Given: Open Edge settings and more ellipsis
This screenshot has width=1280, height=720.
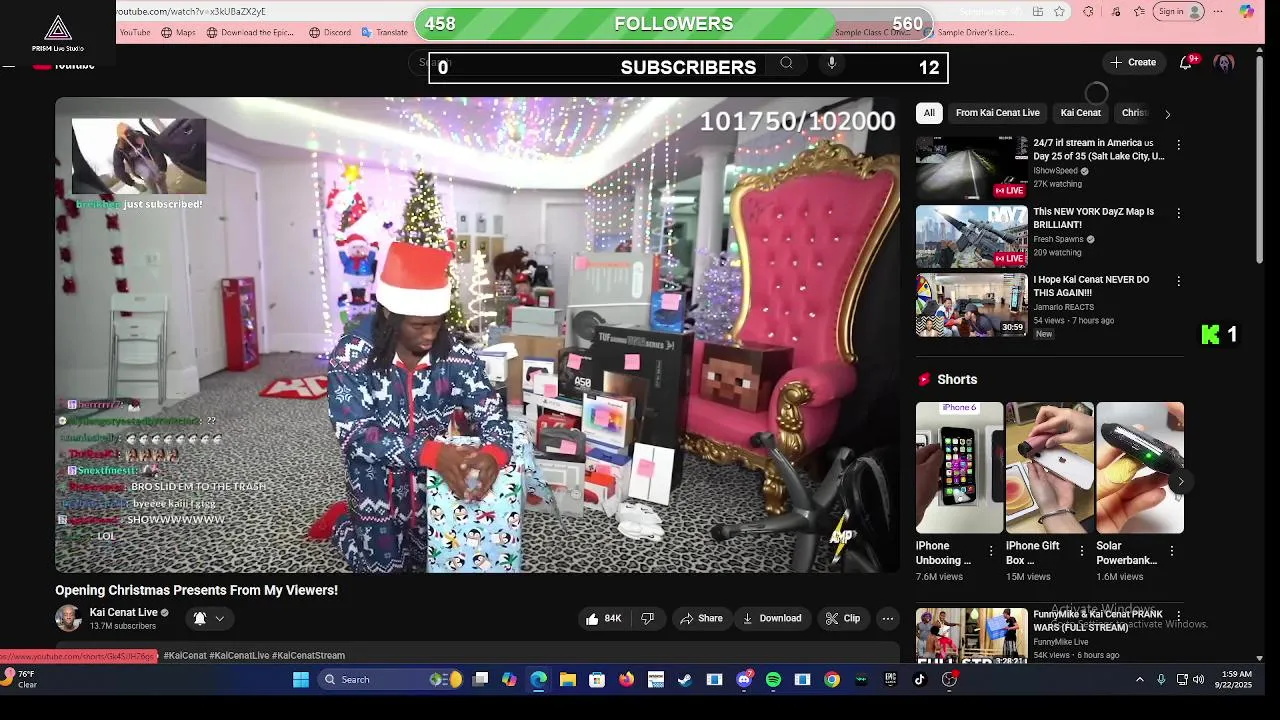Looking at the screenshot, I should point(1218,11).
